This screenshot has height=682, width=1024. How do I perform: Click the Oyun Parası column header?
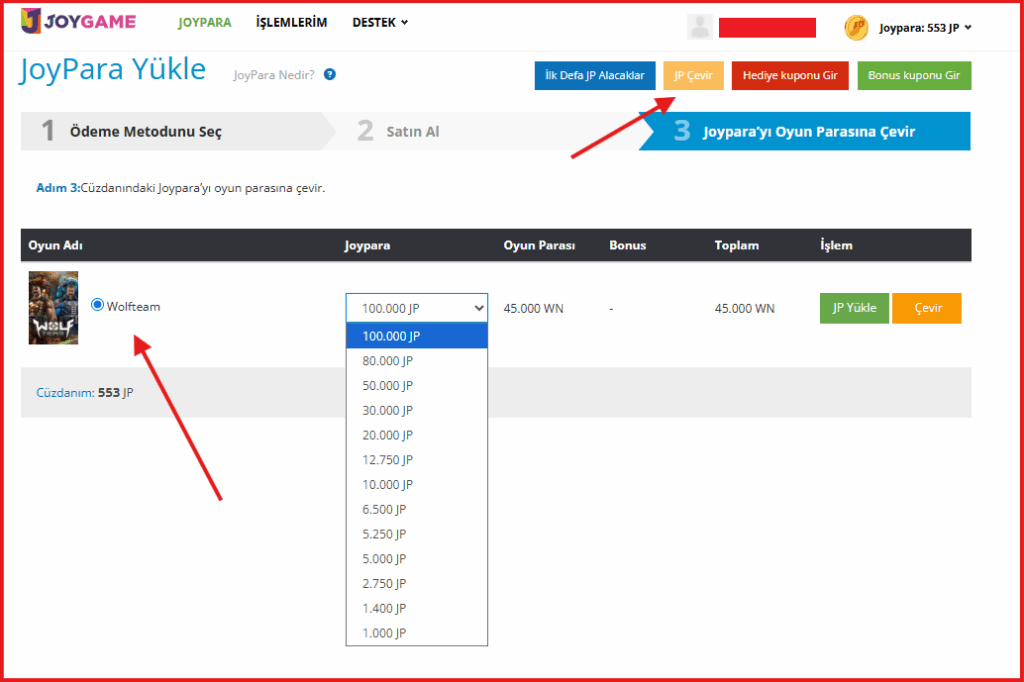[x=539, y=246]
